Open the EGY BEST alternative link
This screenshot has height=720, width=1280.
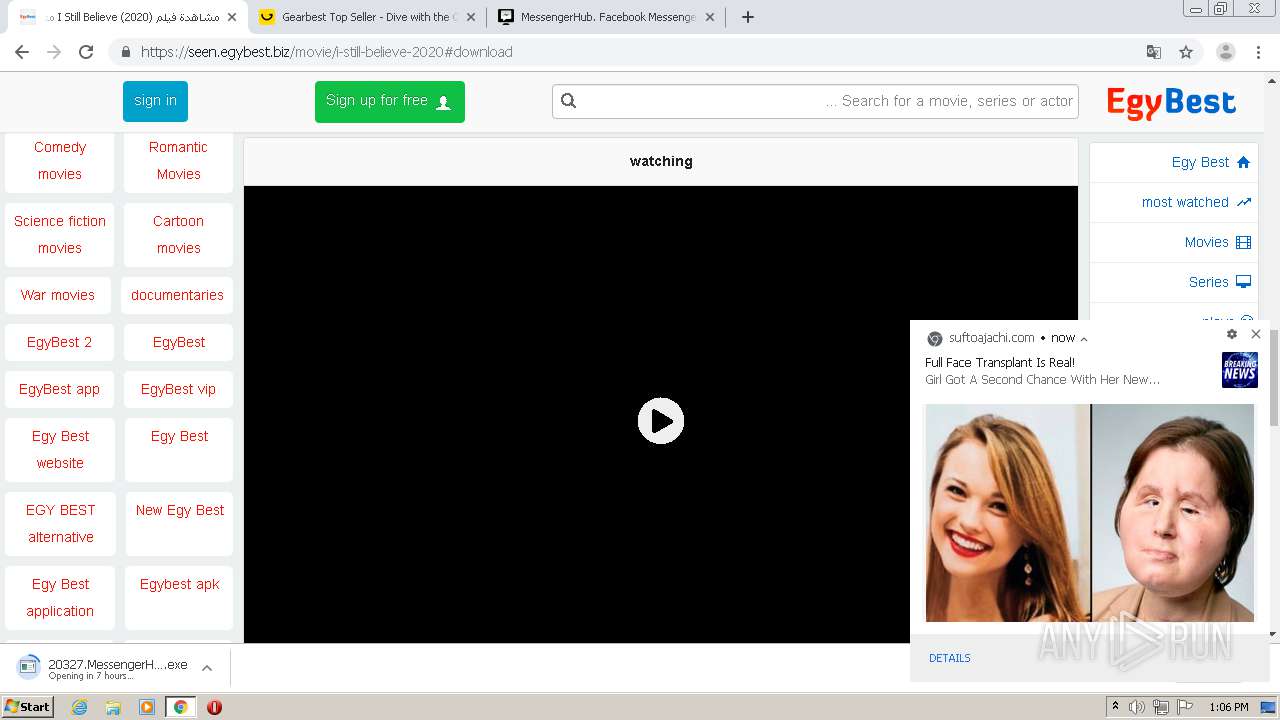[60, 523]
